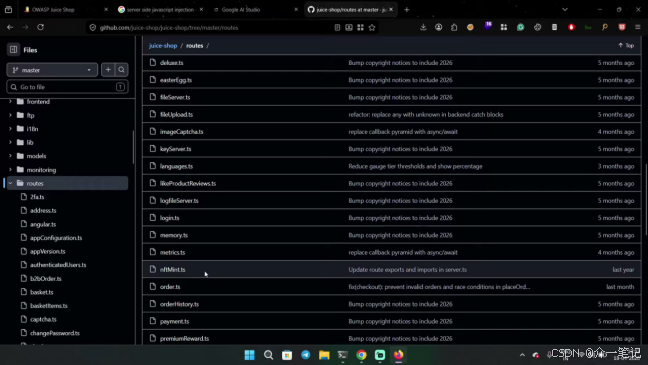Select appVersion.ts in the sidebar tree
Viewport: 648px width, 365px height.
pos(48,251)
